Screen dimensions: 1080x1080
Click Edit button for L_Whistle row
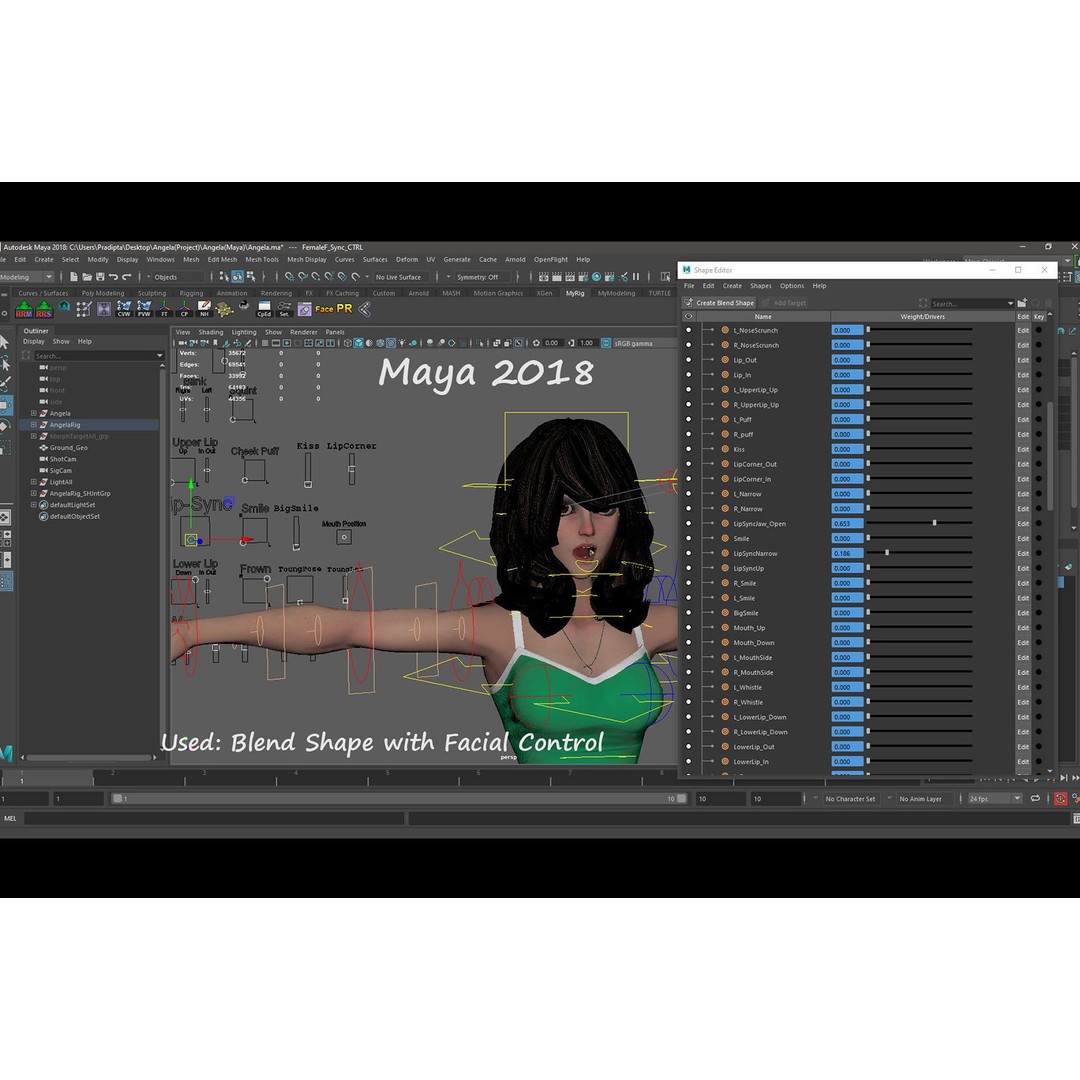click(1023, 687)
